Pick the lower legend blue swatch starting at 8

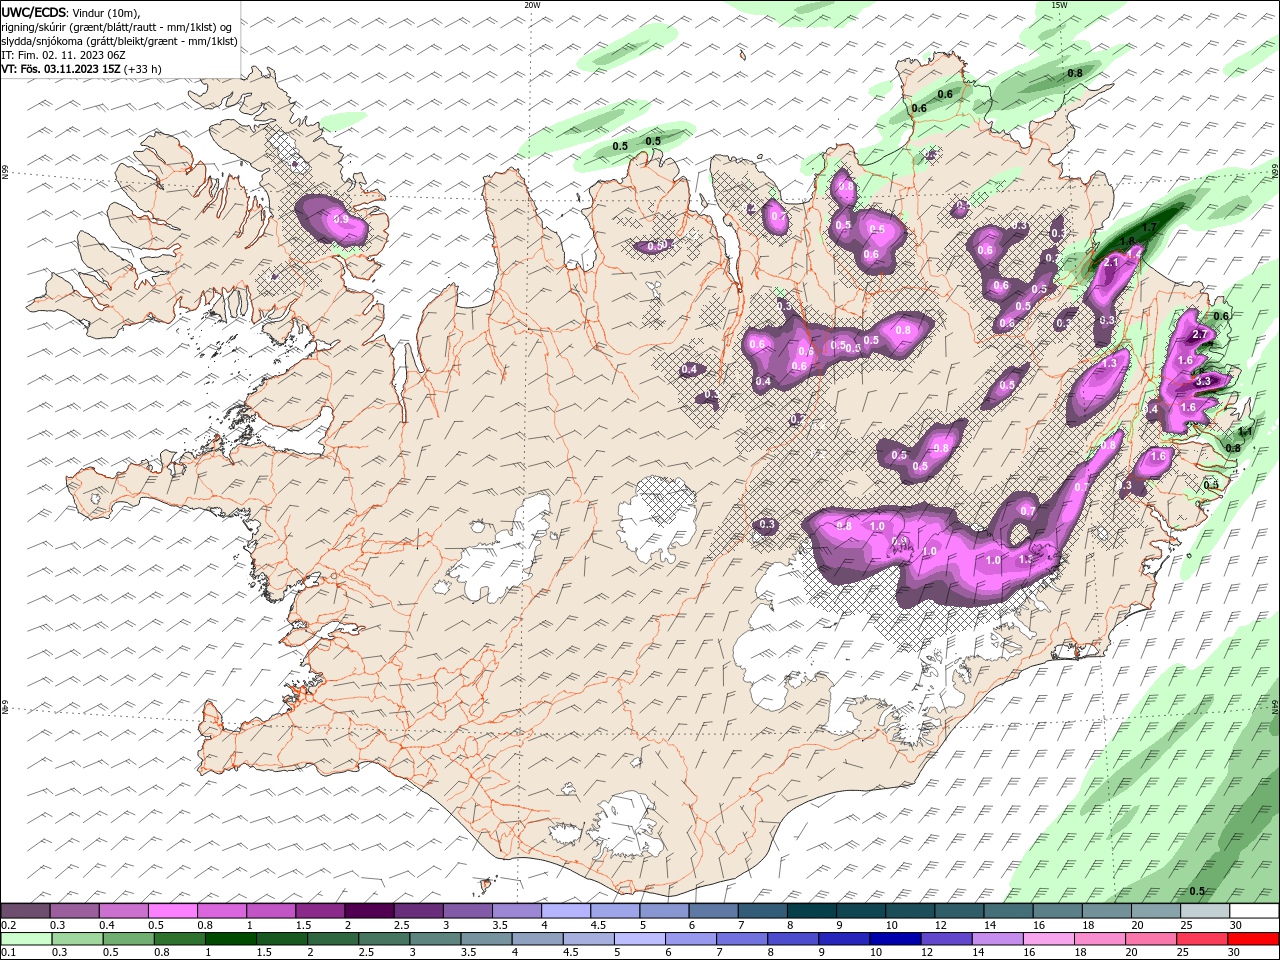tap(792, 939)
